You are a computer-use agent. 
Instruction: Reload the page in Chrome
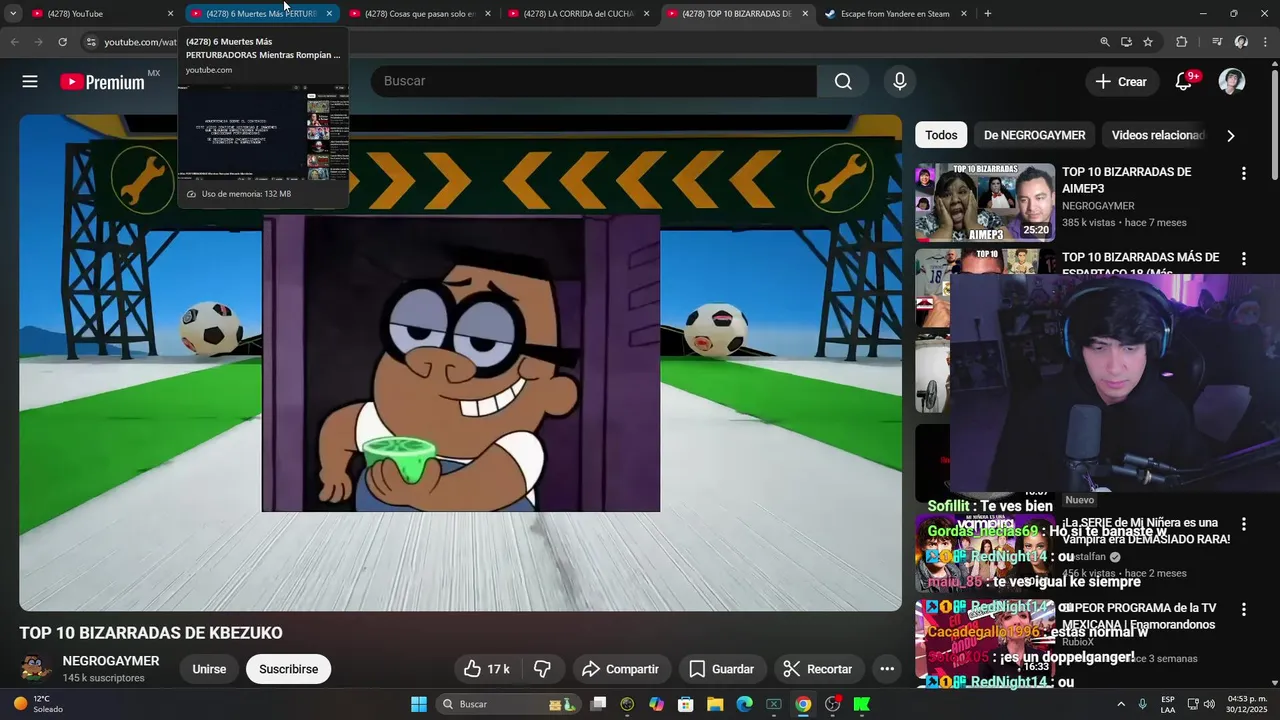pyautogui.click(x=62, y=42)
